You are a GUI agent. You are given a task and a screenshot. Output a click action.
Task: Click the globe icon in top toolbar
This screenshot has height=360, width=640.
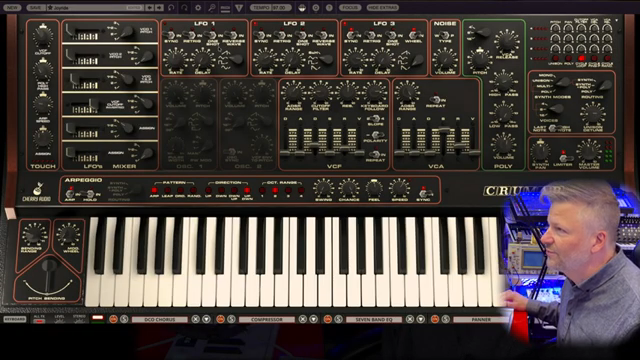pos(302,7)
